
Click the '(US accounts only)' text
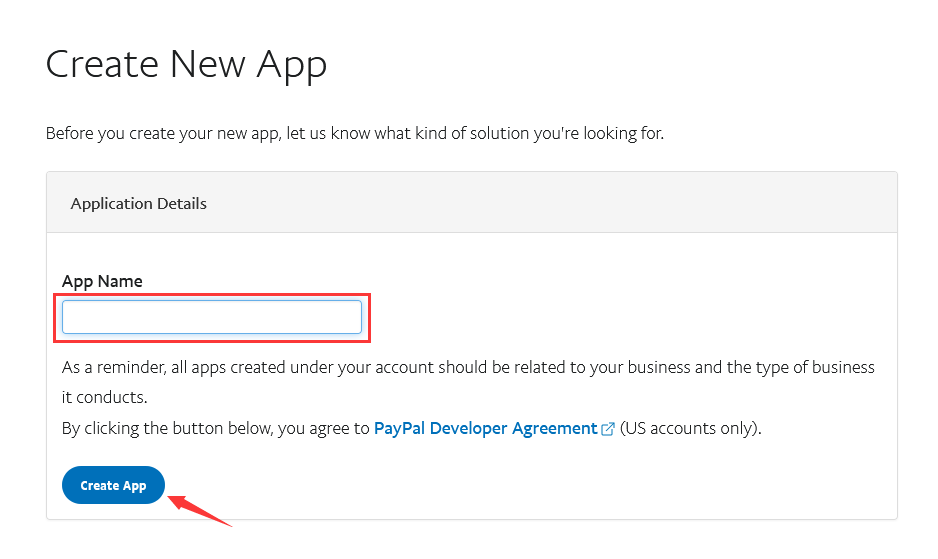690,428
